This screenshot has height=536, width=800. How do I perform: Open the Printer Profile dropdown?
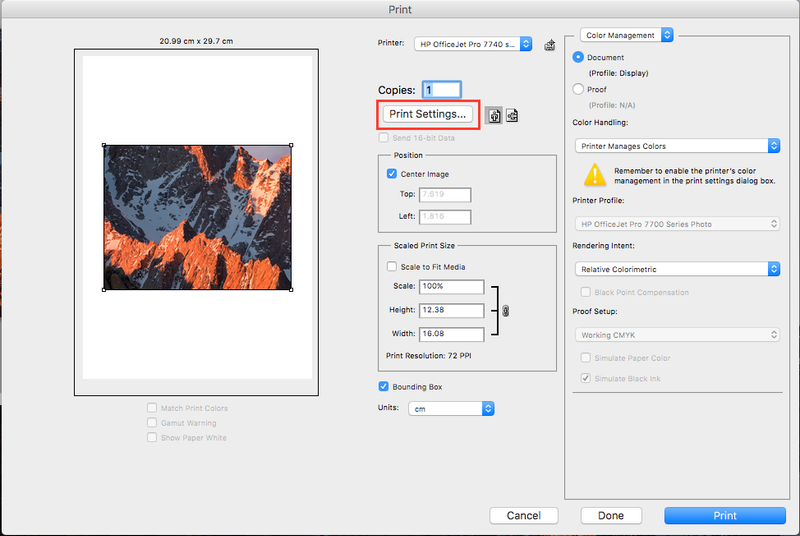(677, 224)
